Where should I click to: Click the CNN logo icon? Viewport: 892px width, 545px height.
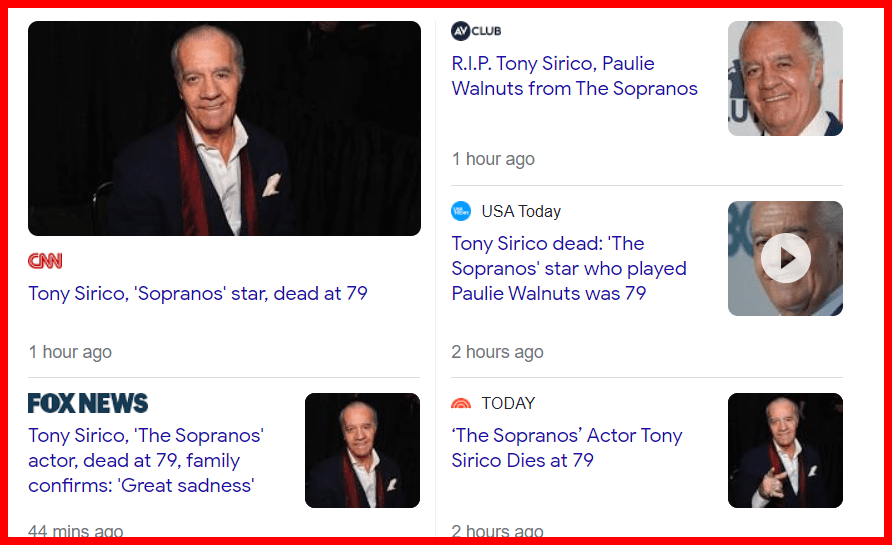click(x=45, y=261)
